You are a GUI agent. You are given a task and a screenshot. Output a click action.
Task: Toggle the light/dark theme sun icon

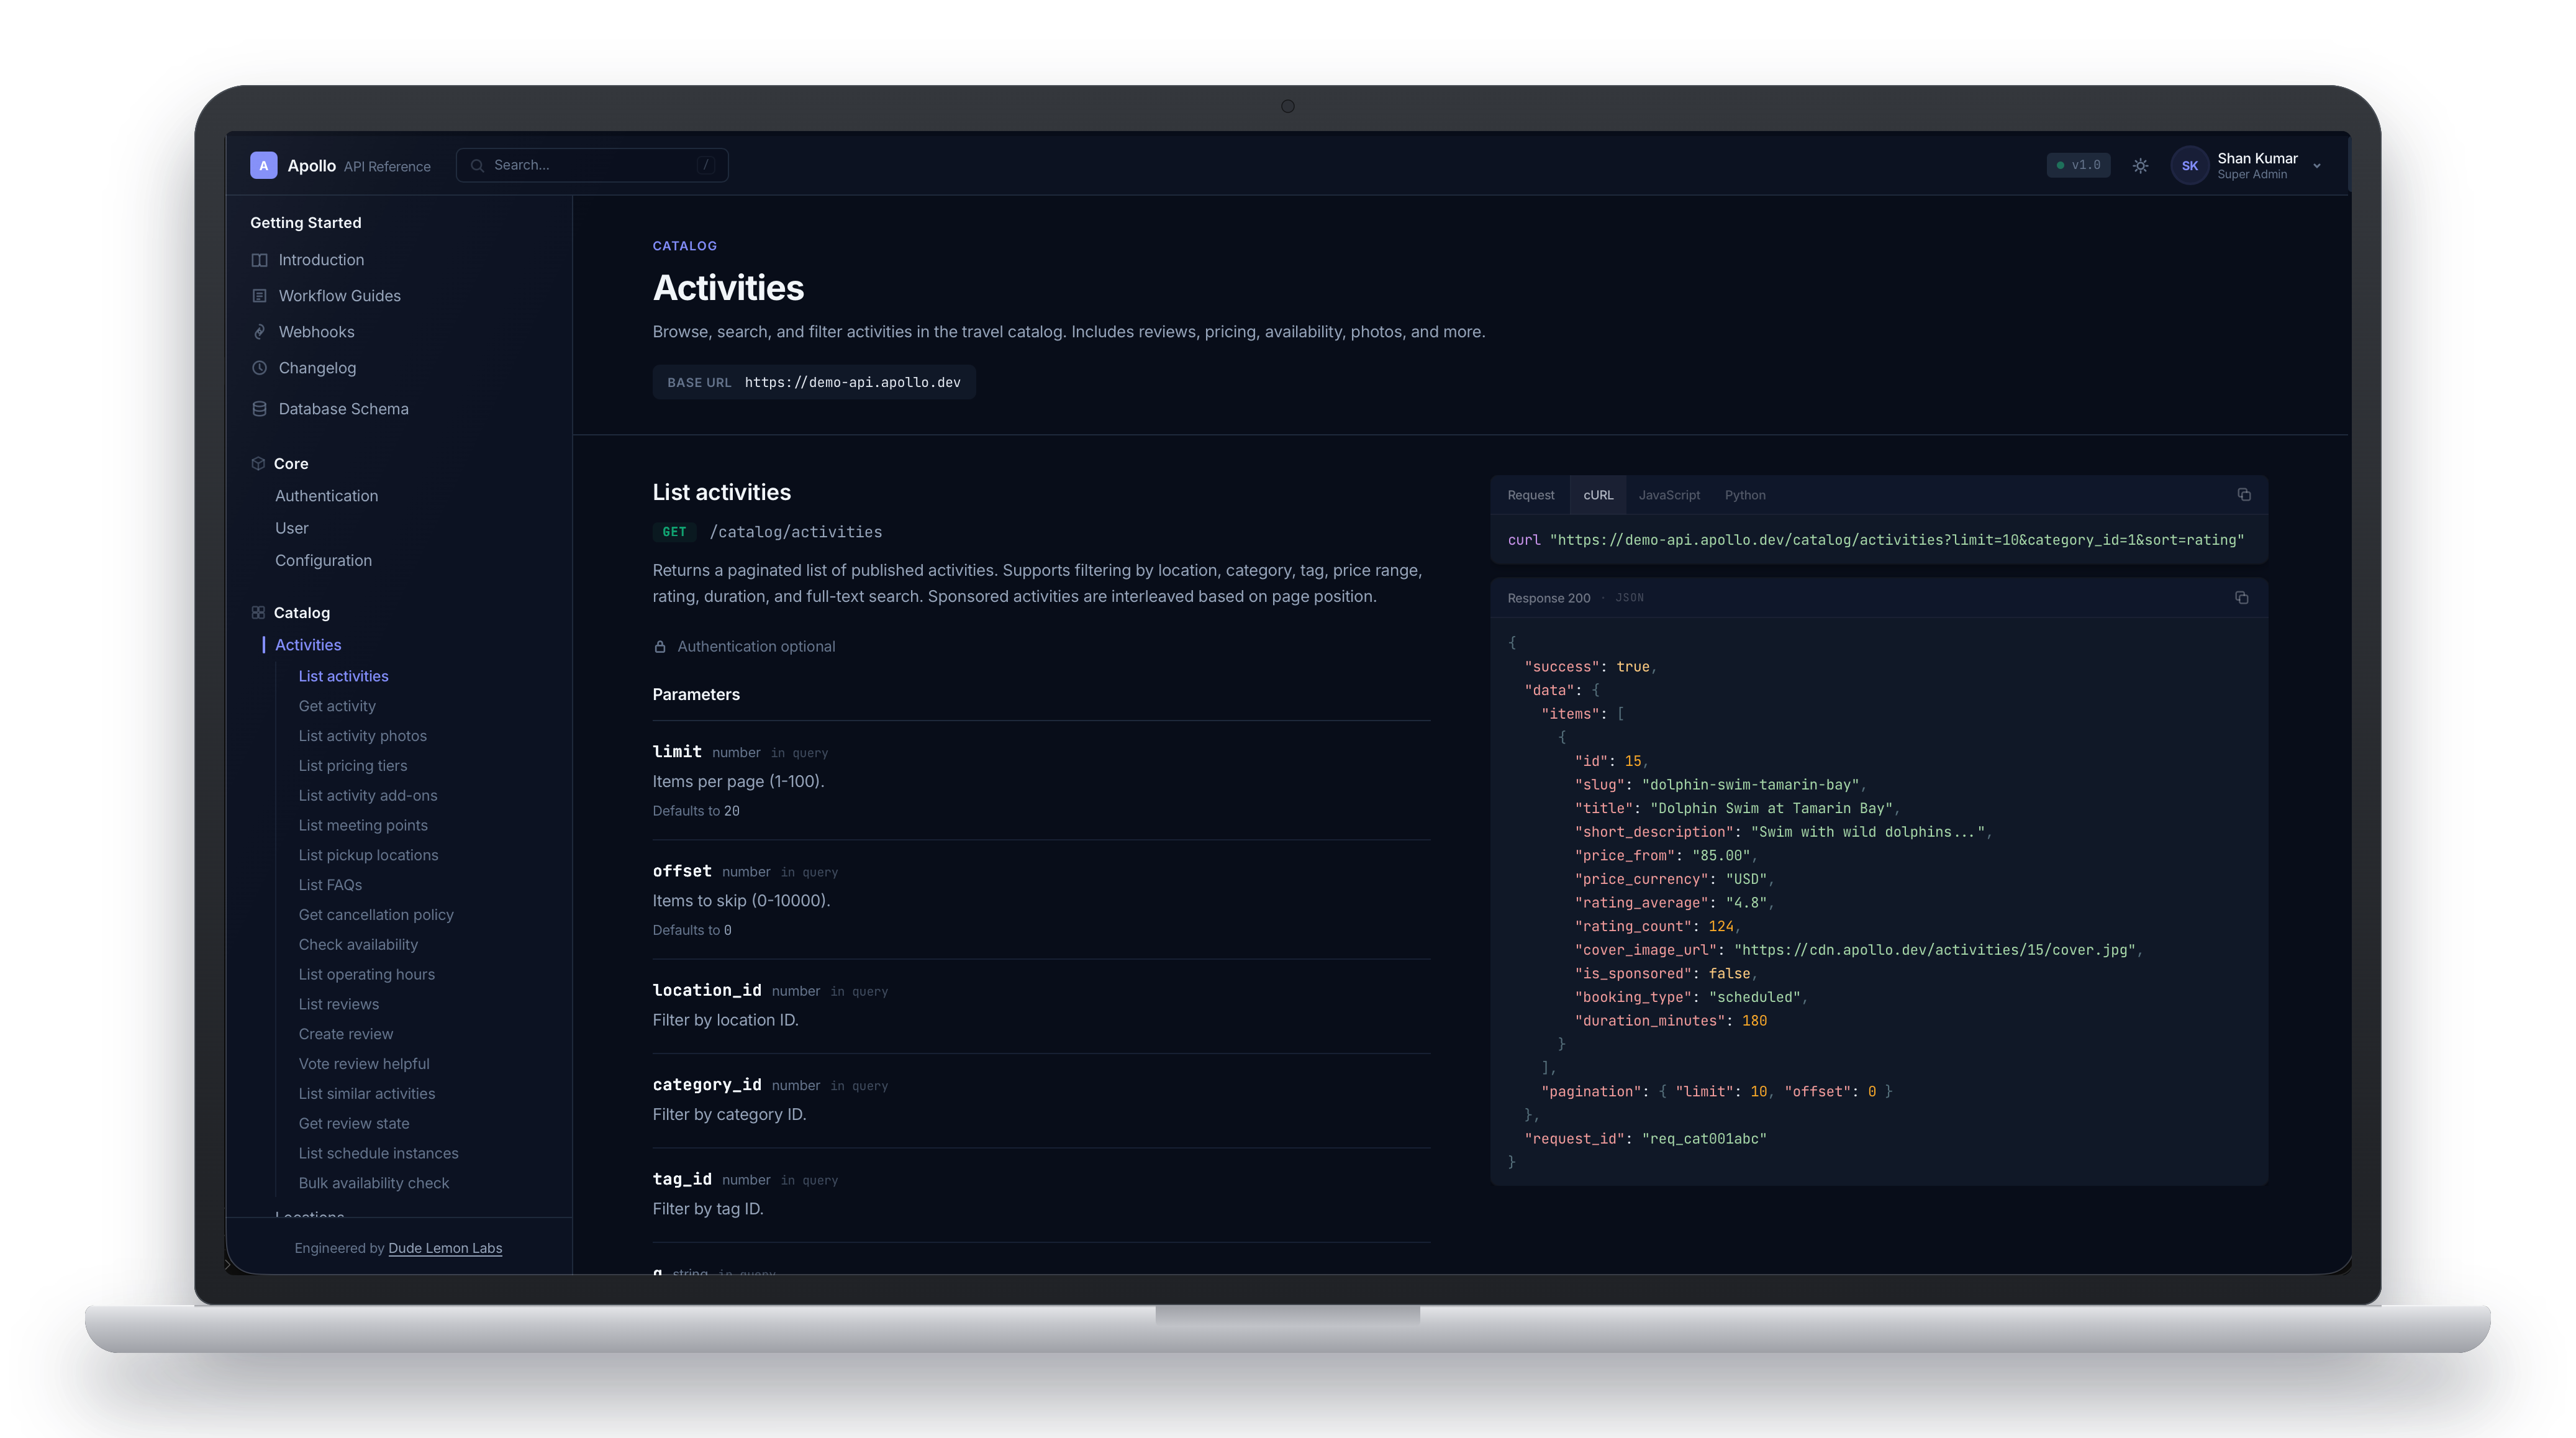click(2140, 166)
